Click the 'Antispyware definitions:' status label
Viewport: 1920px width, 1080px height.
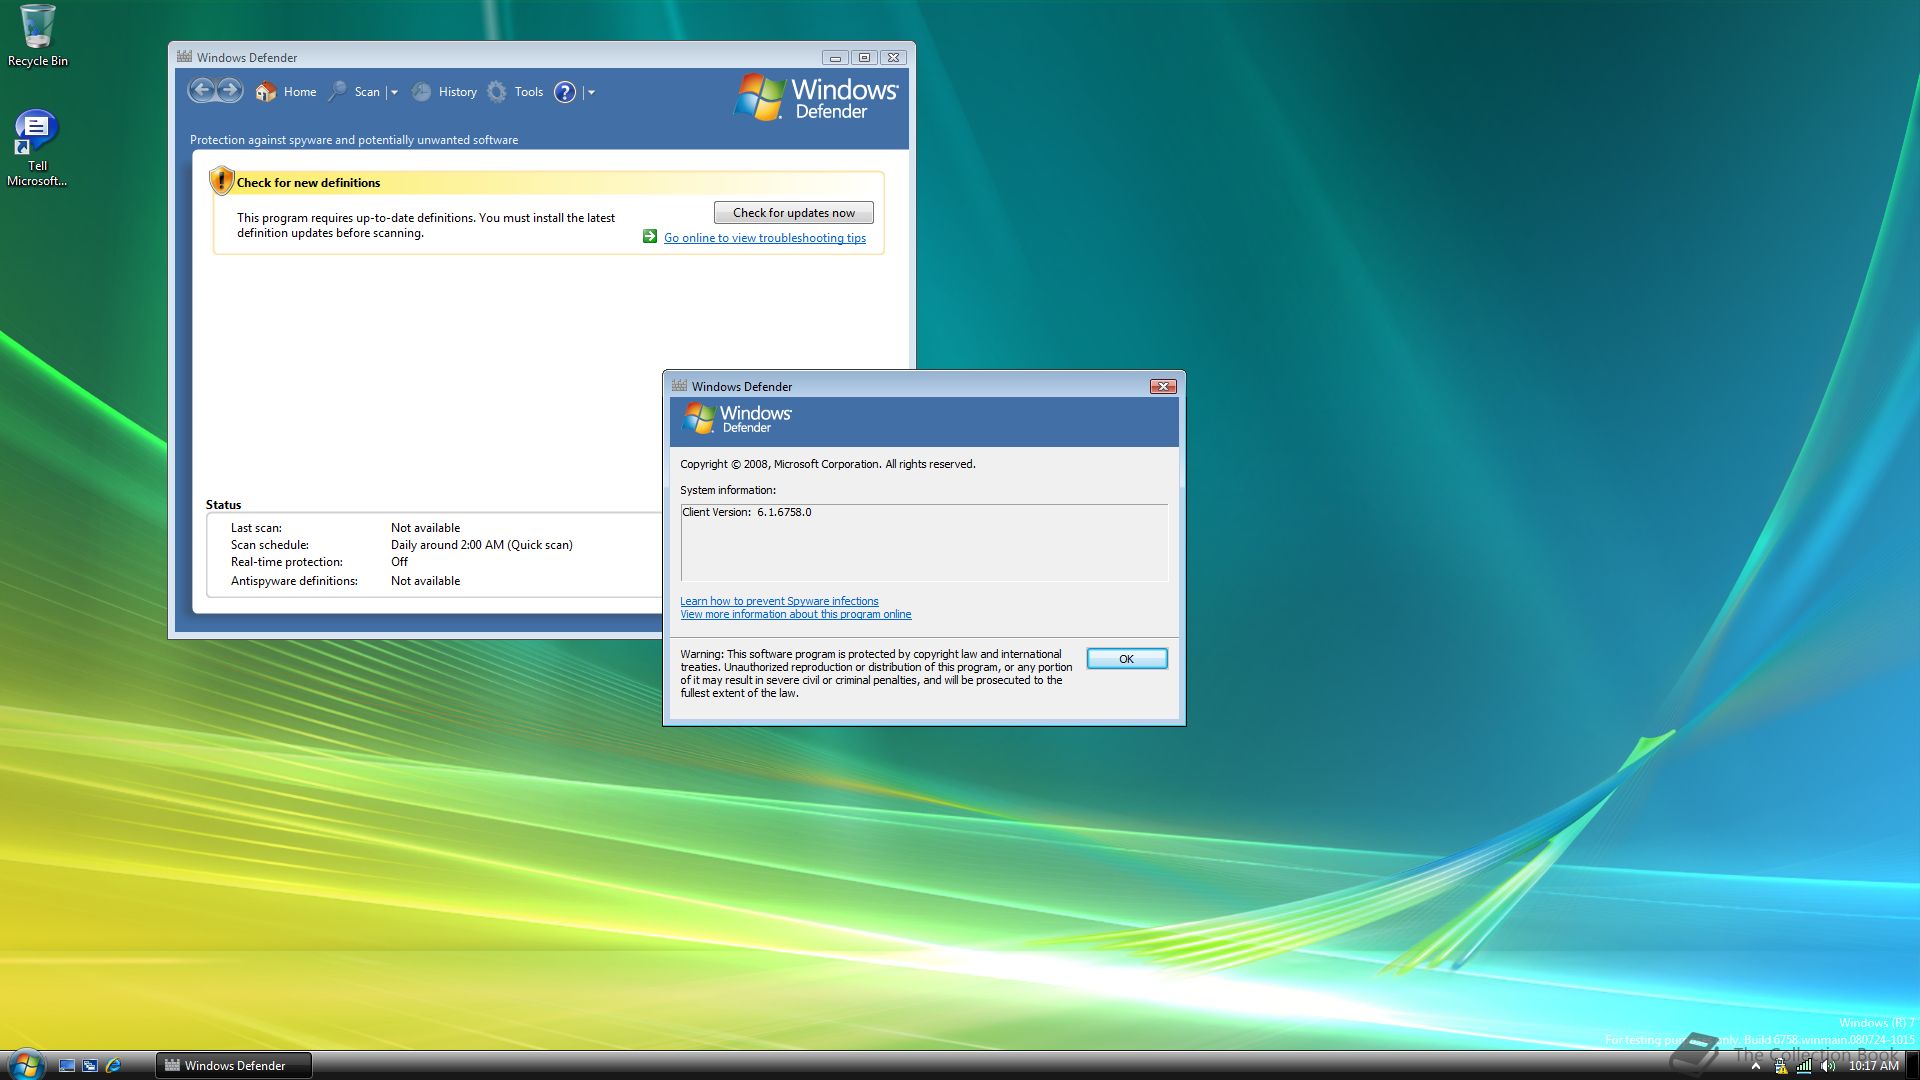[x=294, y=581]
